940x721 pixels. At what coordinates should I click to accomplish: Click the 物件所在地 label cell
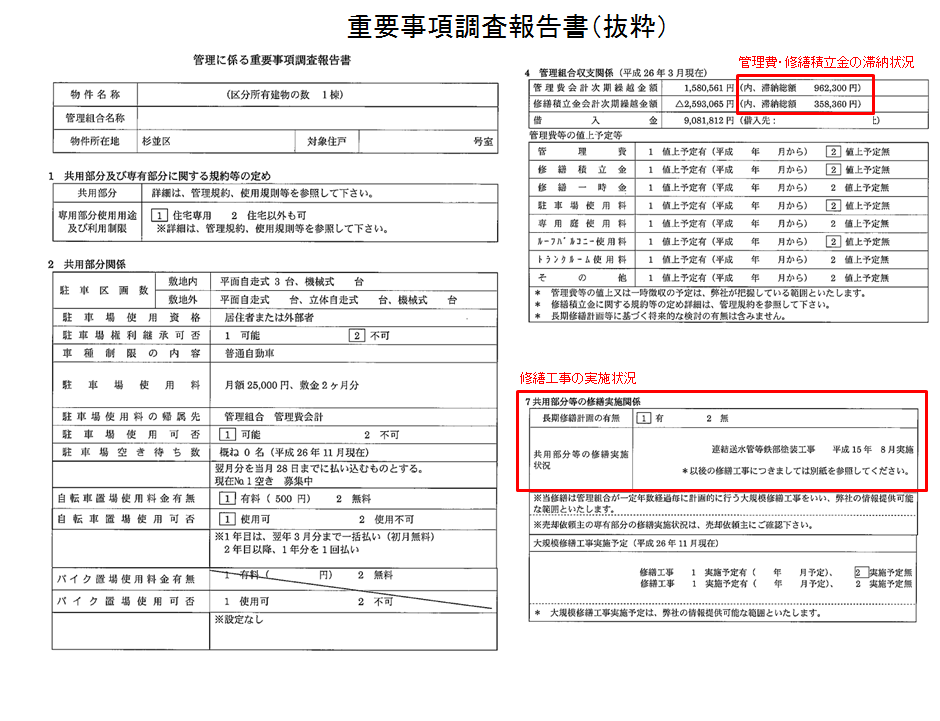95,141
